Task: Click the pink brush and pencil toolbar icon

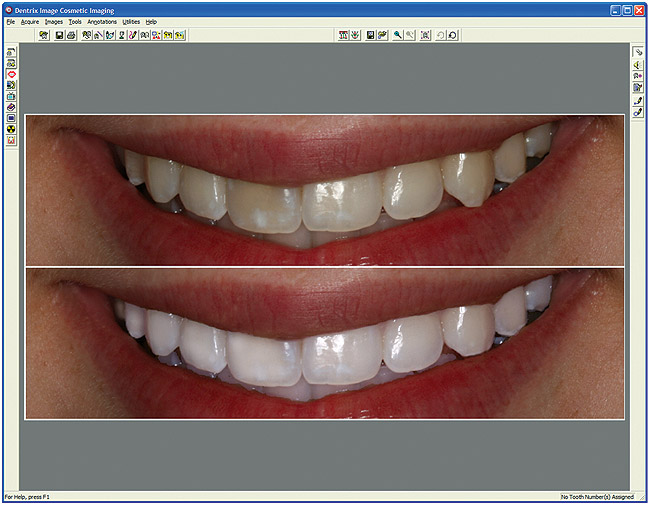Action: pyautogui.click(x=133, y=35)
